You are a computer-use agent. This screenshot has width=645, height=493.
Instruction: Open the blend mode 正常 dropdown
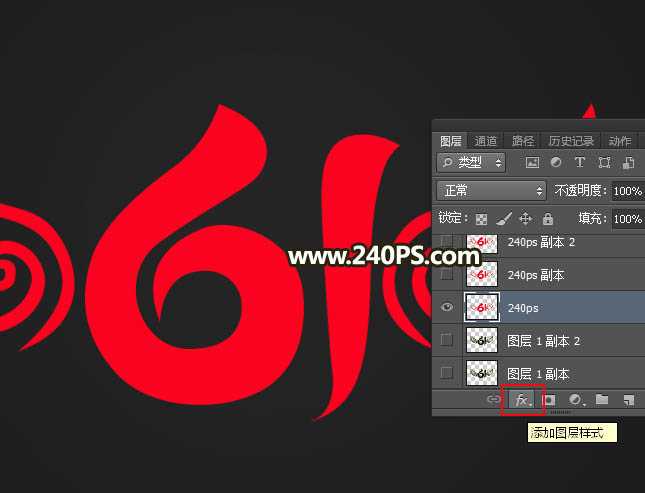(x=492, y=190)
